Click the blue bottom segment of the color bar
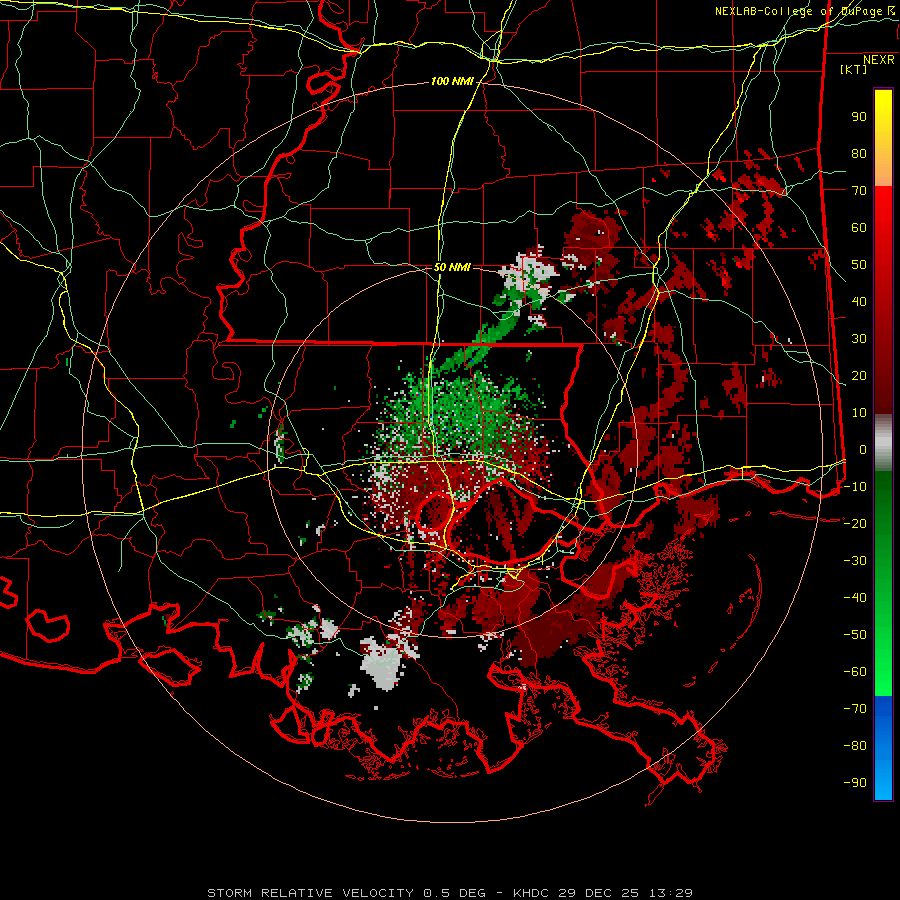Image resolution: width=900 pixels, height=900 pixels. pos(883,747)
